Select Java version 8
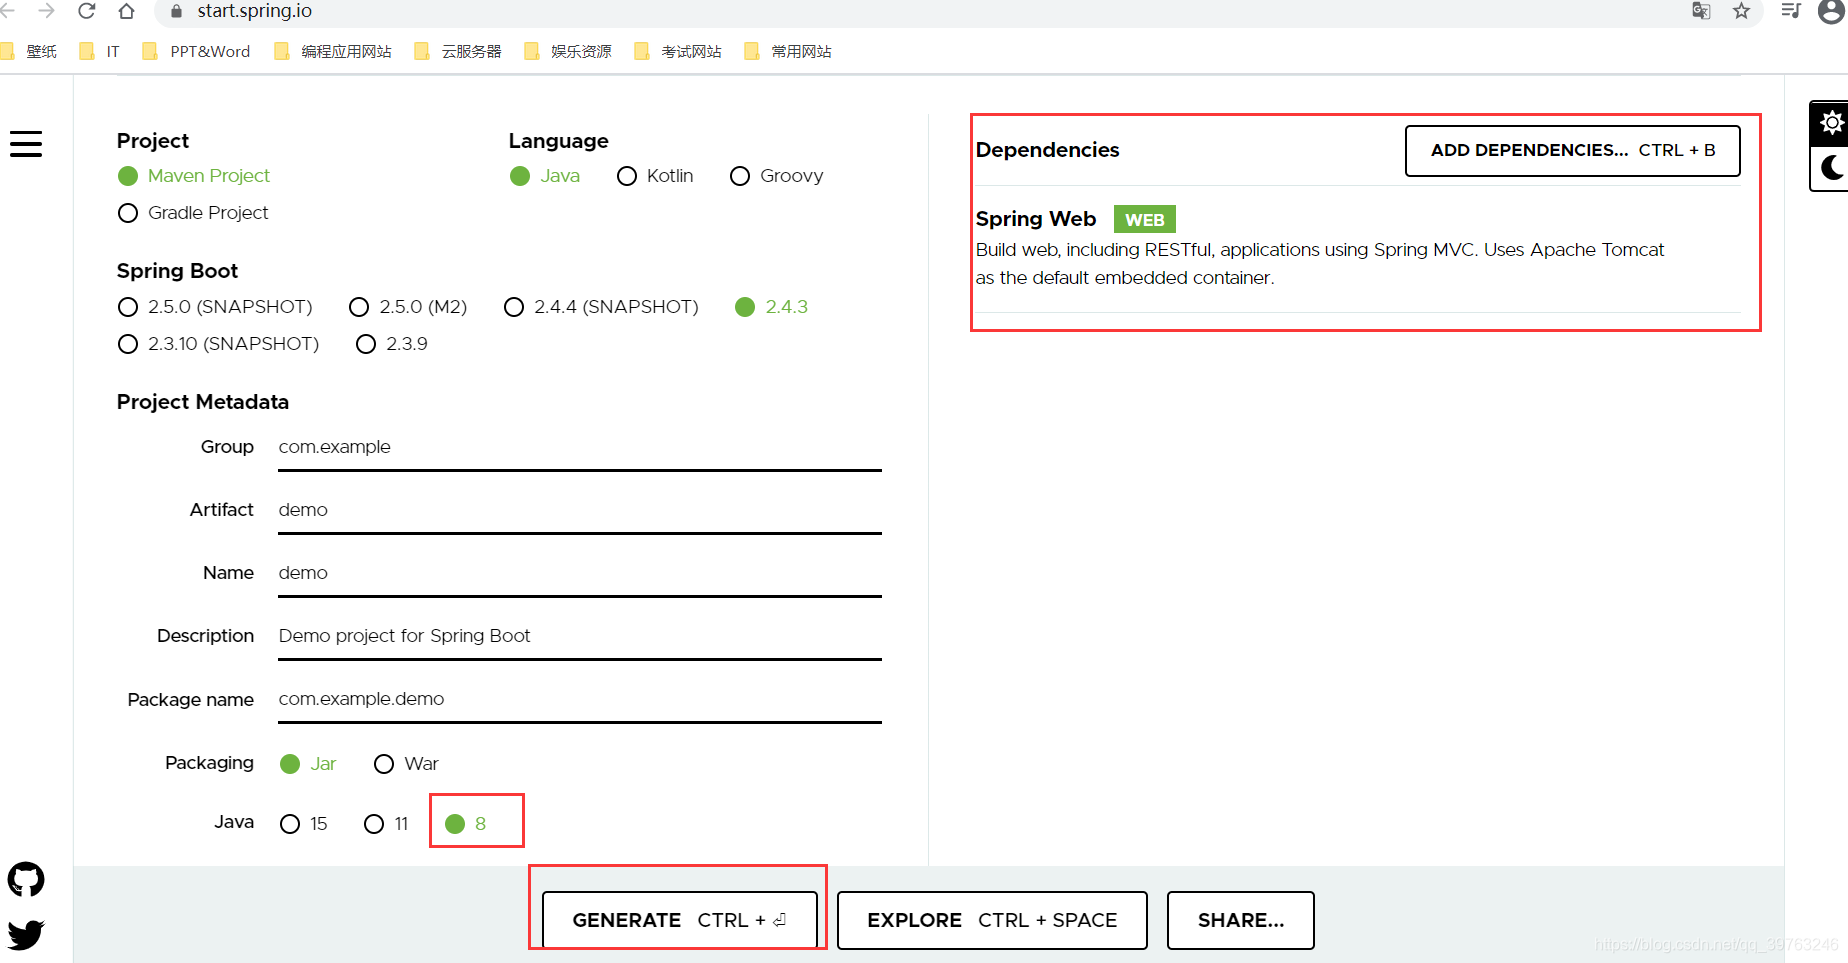Viewport: 1848px width, 963px height. pos(466,824)
